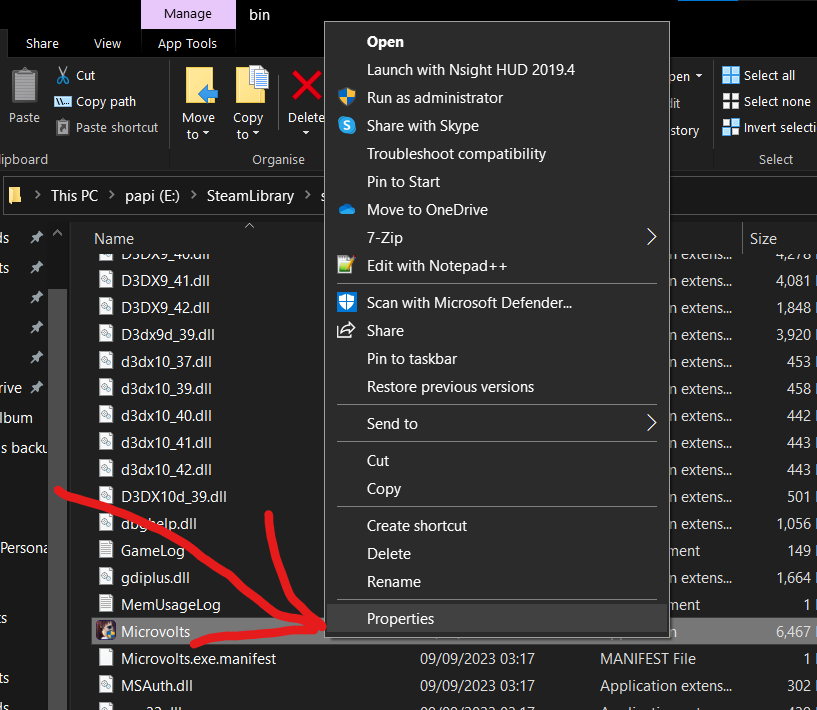The height and width of the screenshot is (710, 817).
Task: Select Launch with Nsight HUD 2019.4
Action: pos(497,70)
